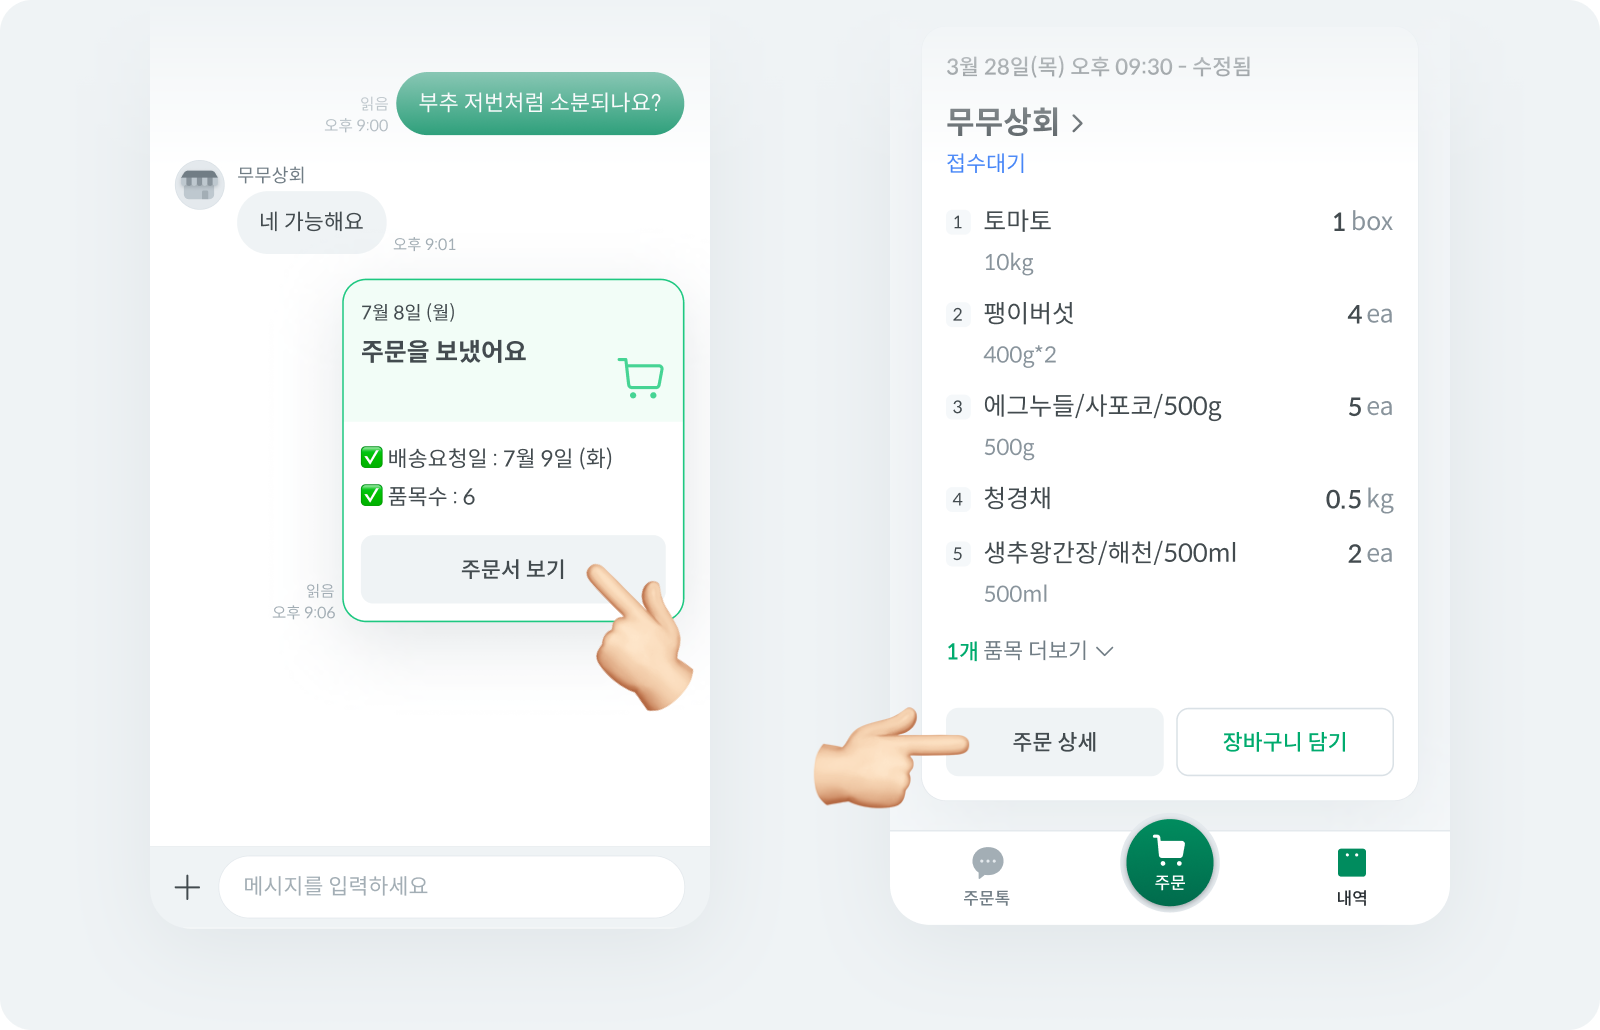Open the 주문톡 chat bubble icon

(987, 862)
